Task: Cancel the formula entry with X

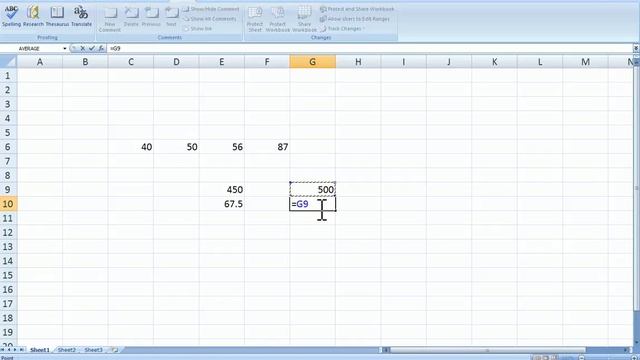Action: click(83, 49)
